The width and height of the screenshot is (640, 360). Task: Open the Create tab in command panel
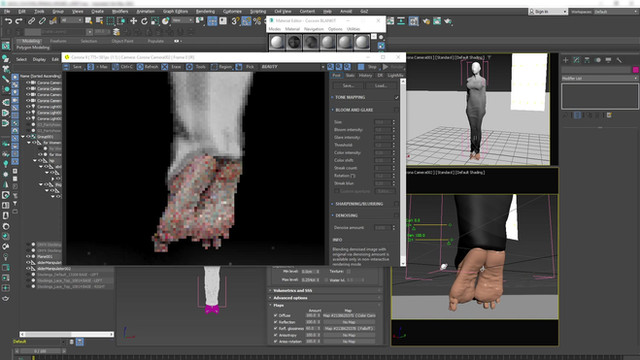[x=566, y=60]
